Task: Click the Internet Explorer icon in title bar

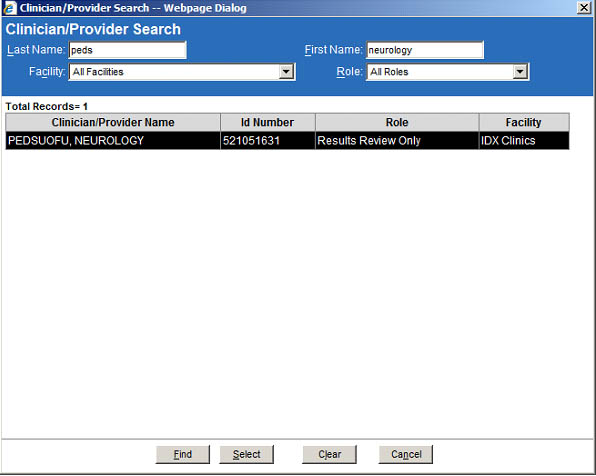Action: [x=10, y=8]
